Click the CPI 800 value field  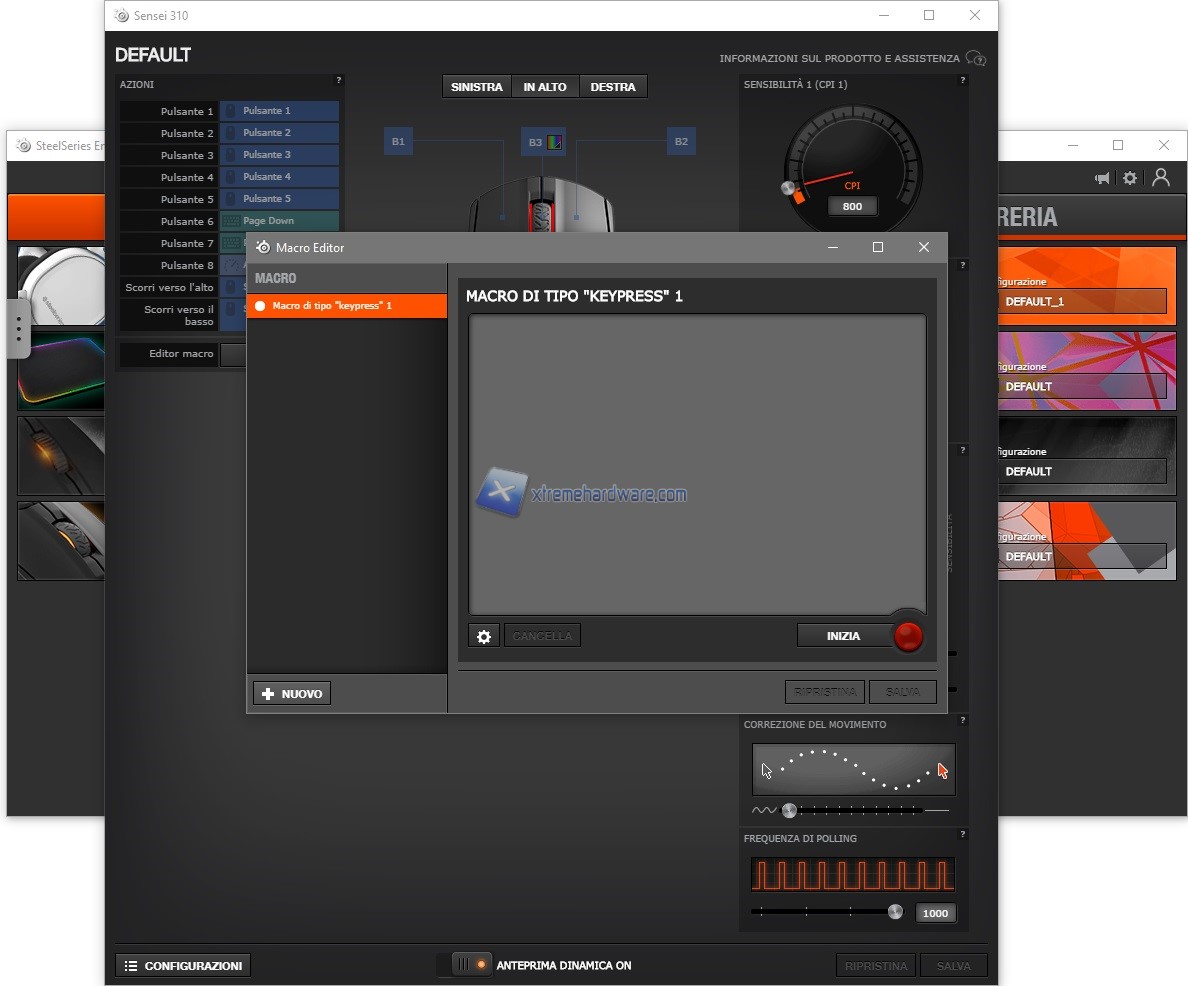(x=852, y=207)
